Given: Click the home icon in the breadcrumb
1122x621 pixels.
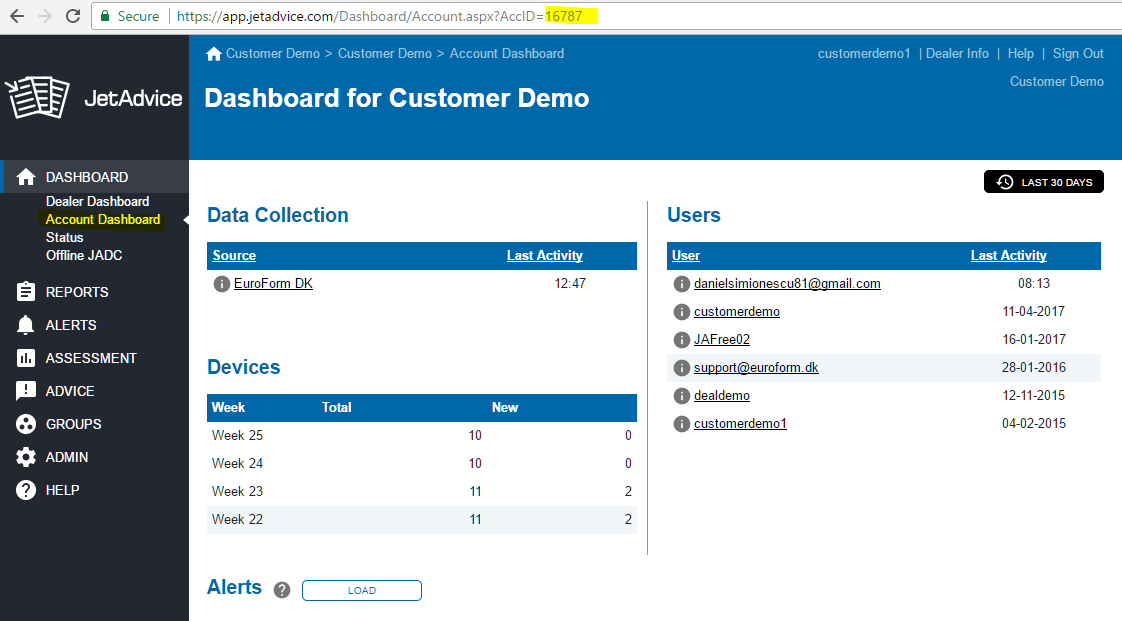Looking at the screenshot, I should click(x=213, y=54).
